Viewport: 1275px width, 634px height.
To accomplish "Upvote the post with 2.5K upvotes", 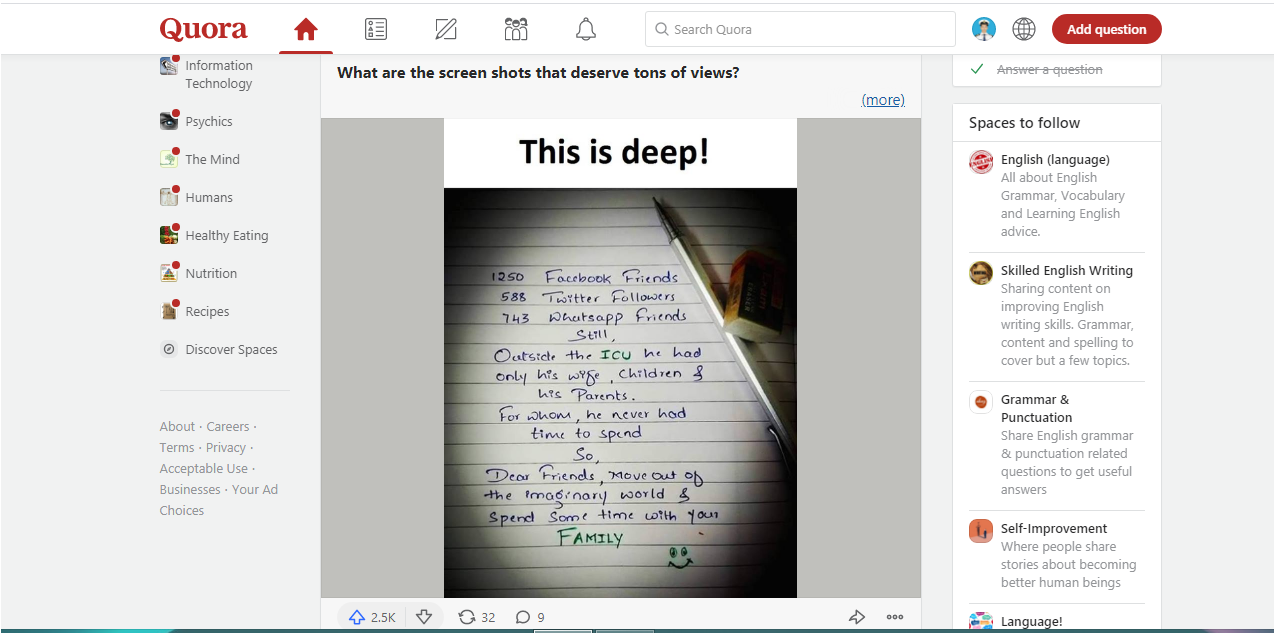I will click(x=371, y=617).
